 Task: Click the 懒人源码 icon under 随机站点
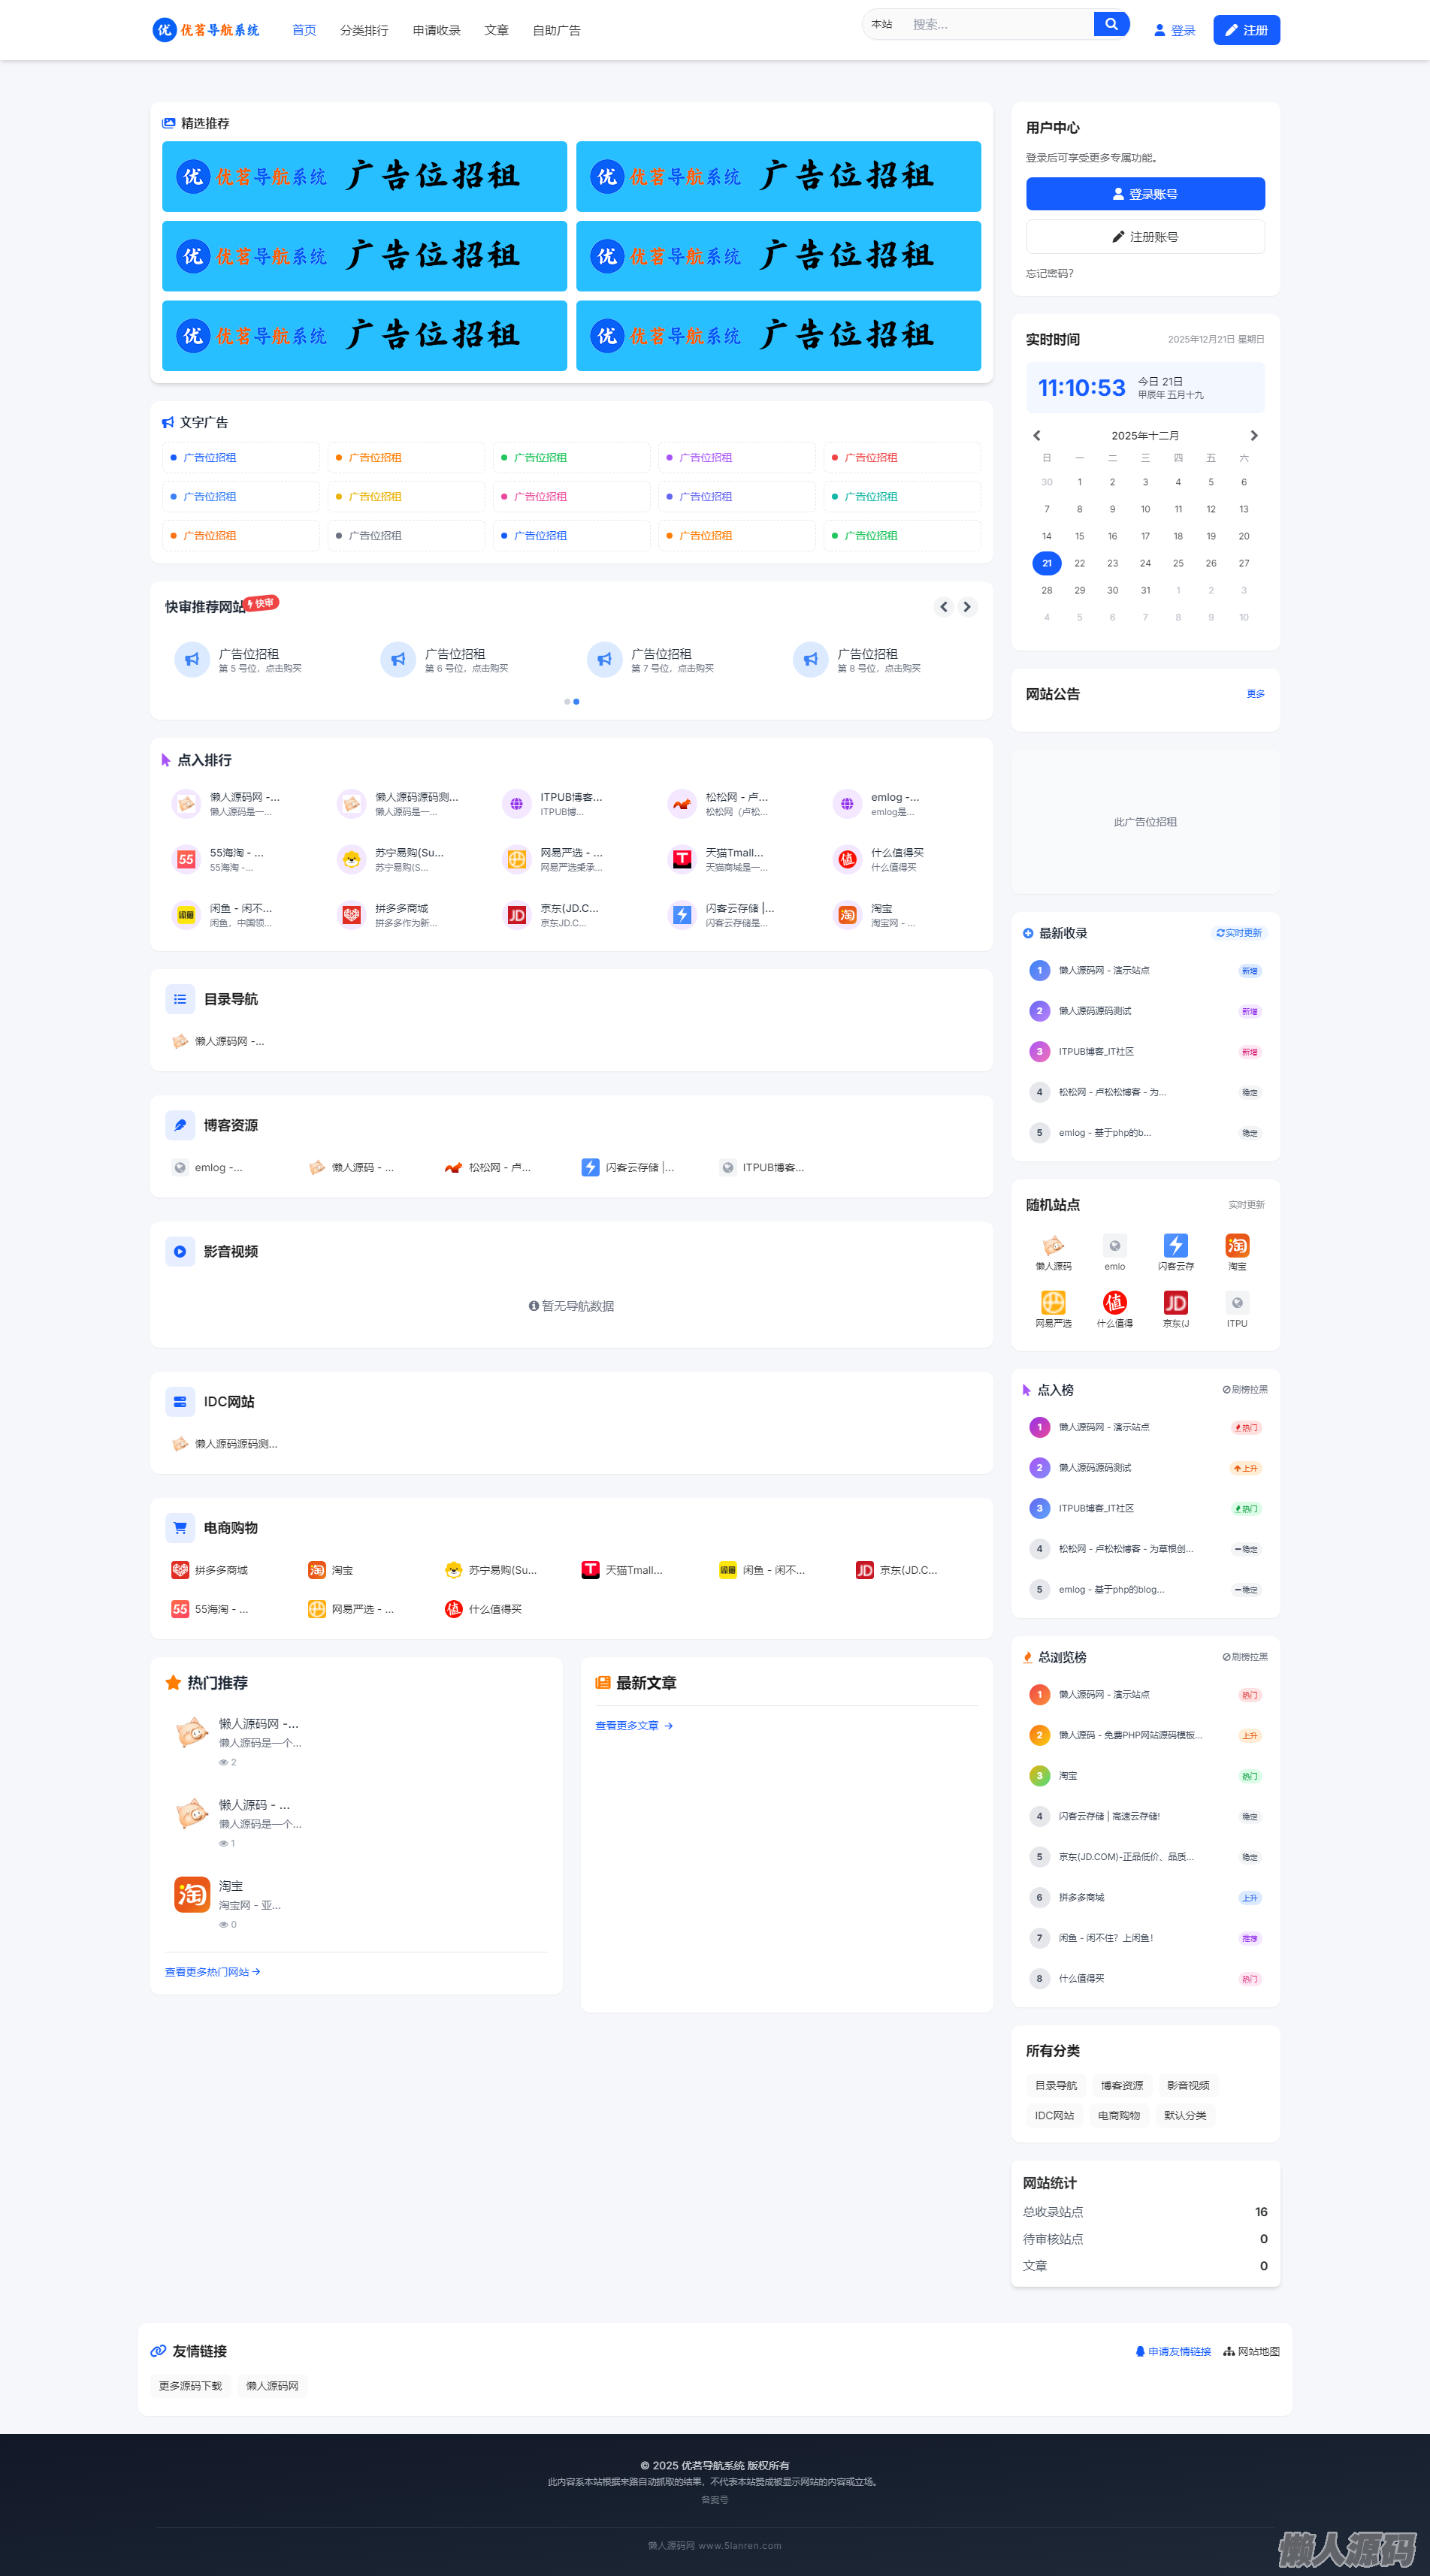(1053, 1245)
